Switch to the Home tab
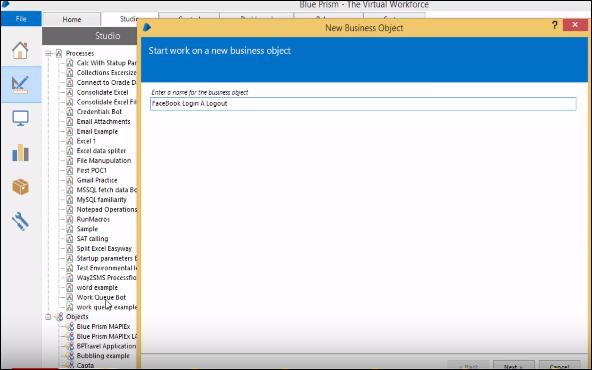Viewport: 592px width, 370px height. pos(72,19)
